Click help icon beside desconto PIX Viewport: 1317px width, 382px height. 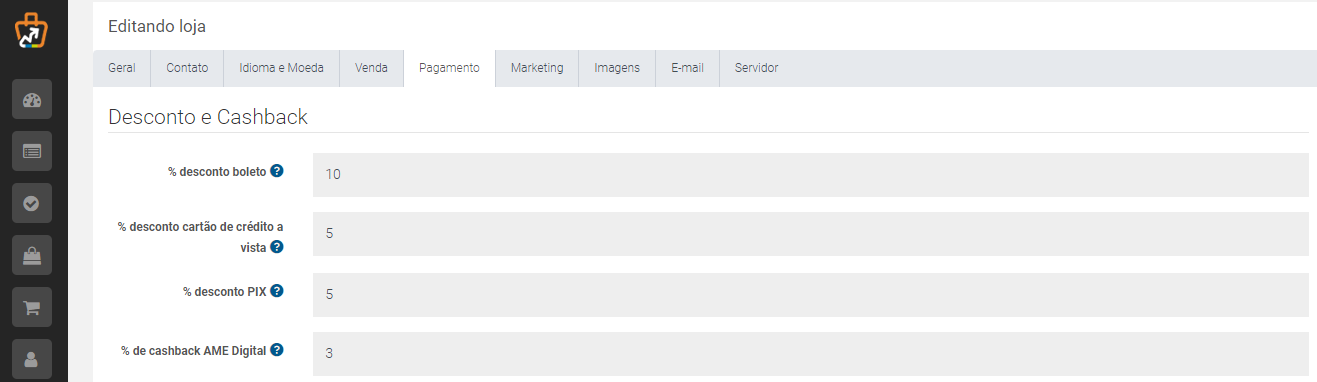pyautogui.click(x=277, y=291)
